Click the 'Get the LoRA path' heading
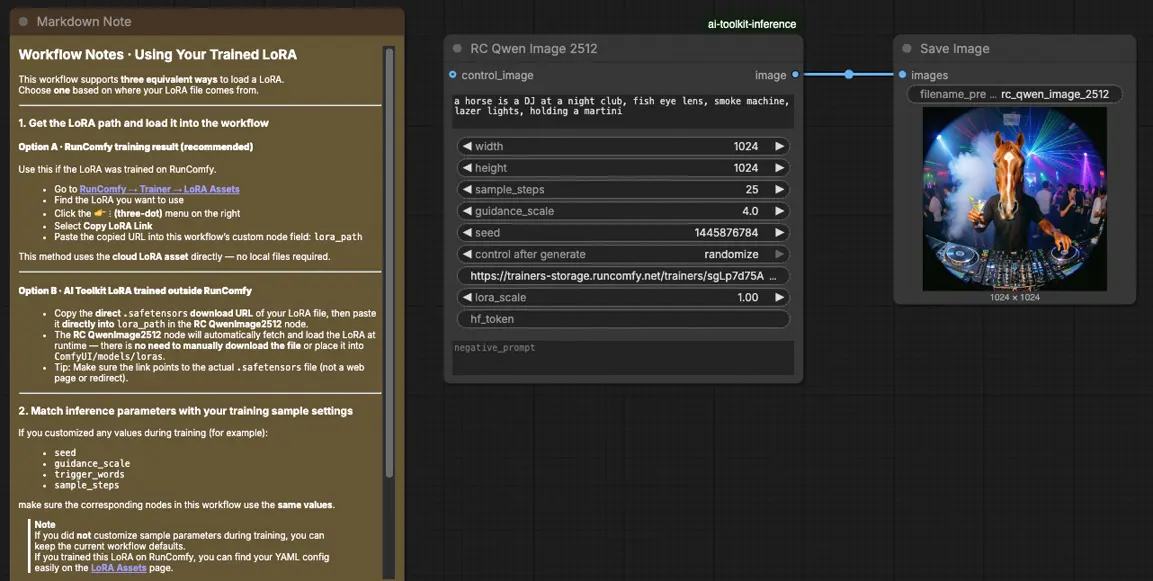 click(x=143, y=123)
